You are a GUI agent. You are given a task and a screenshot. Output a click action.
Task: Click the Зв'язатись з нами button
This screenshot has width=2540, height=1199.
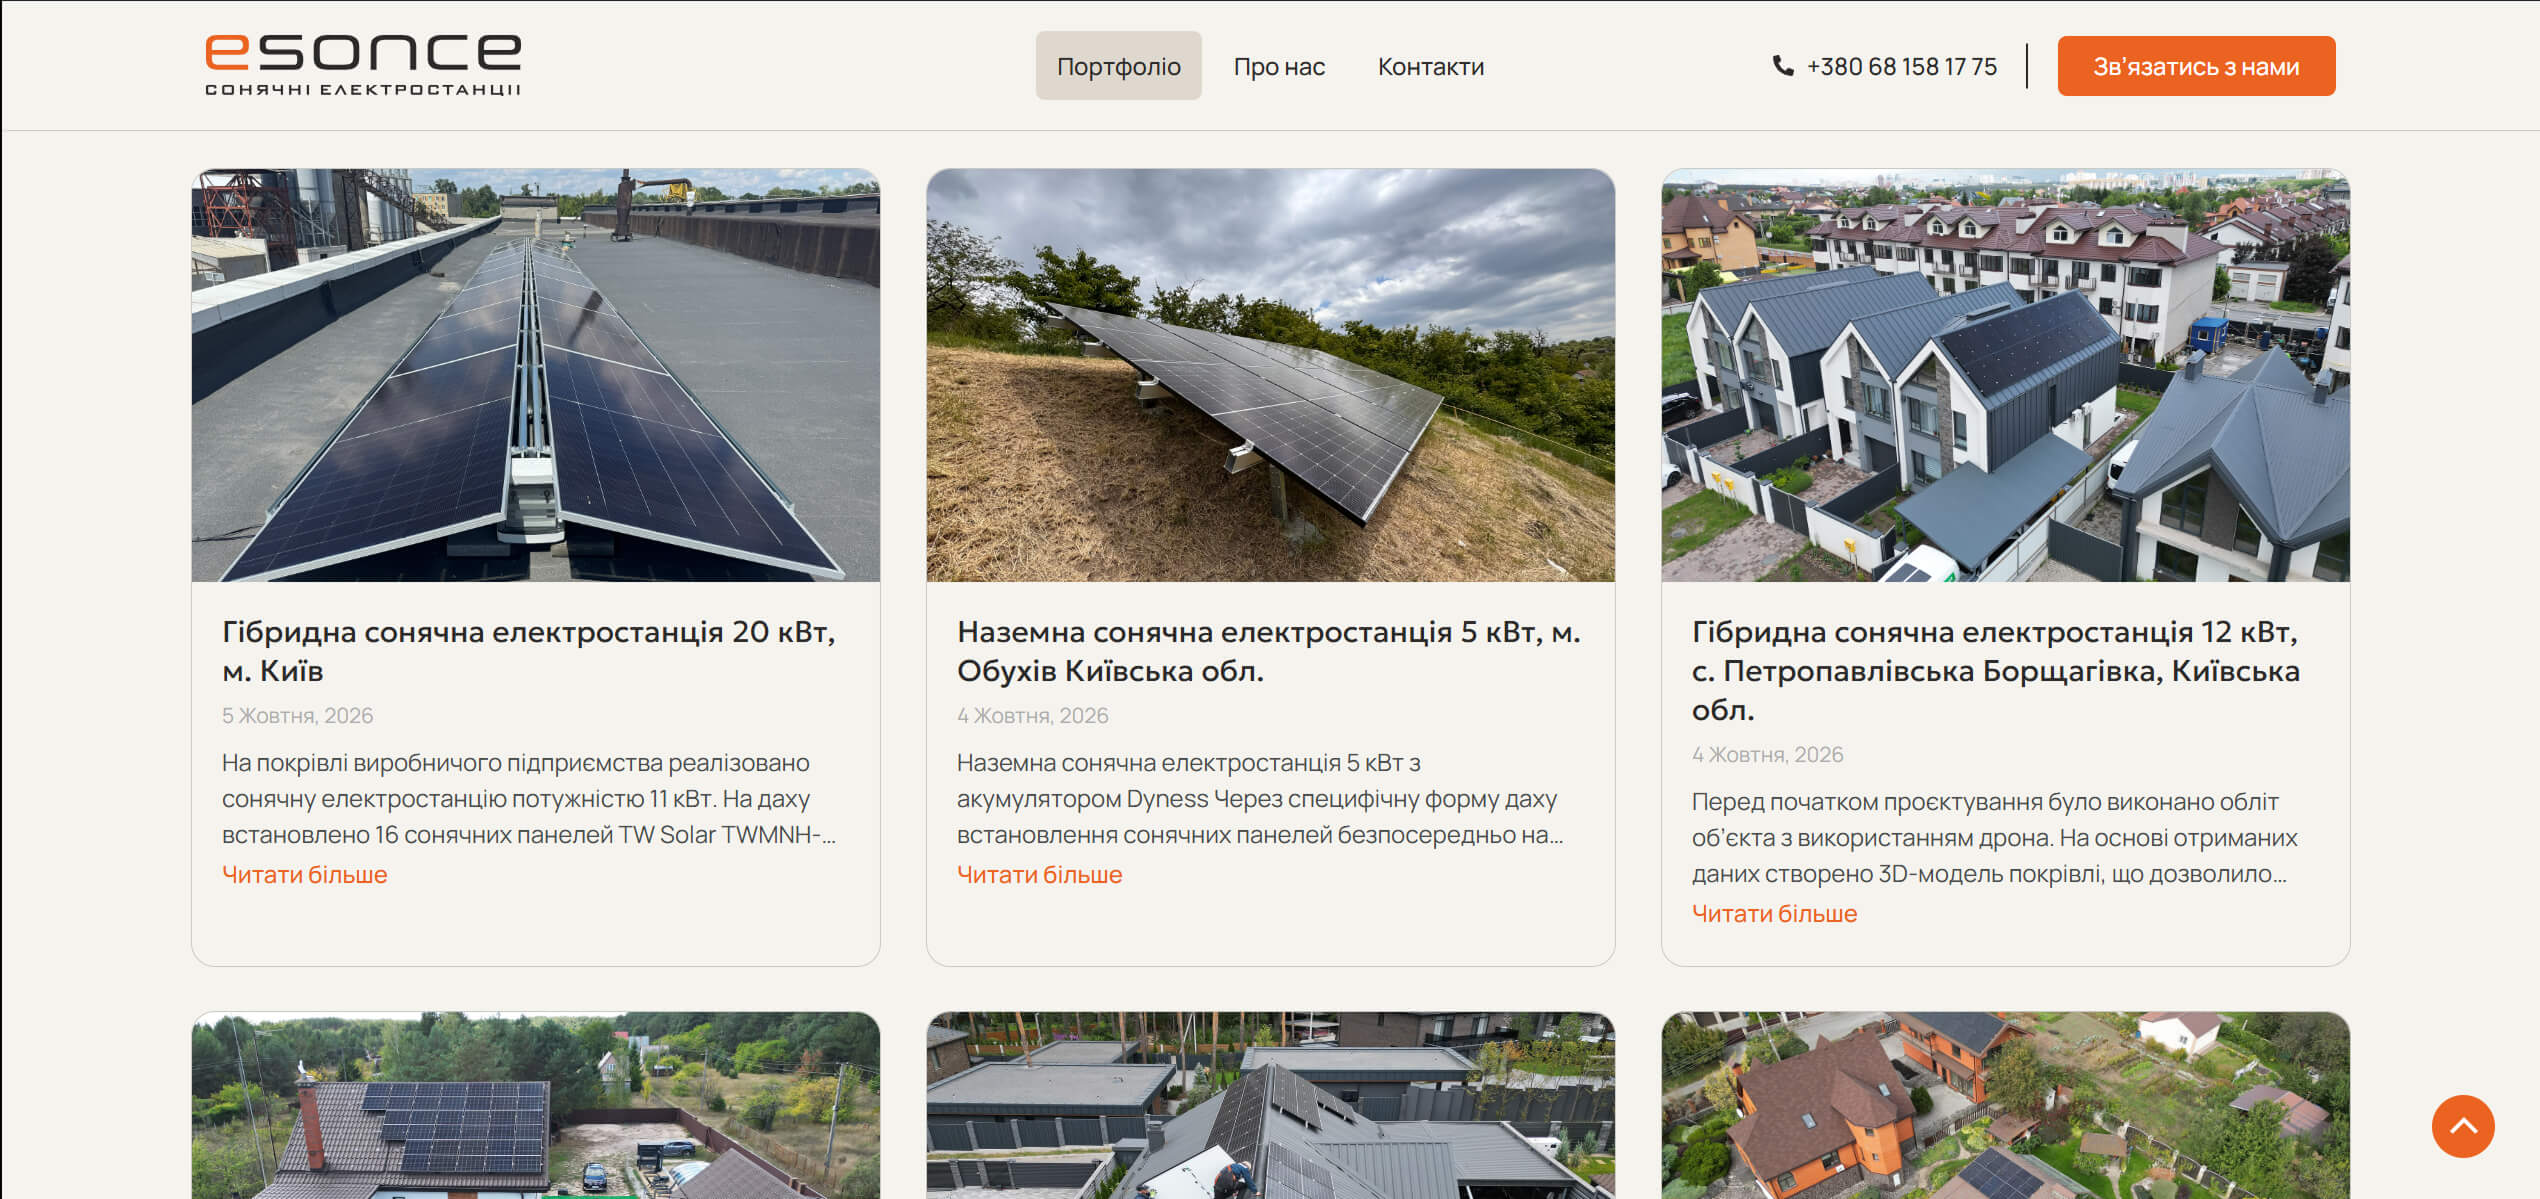[2196, 66]
